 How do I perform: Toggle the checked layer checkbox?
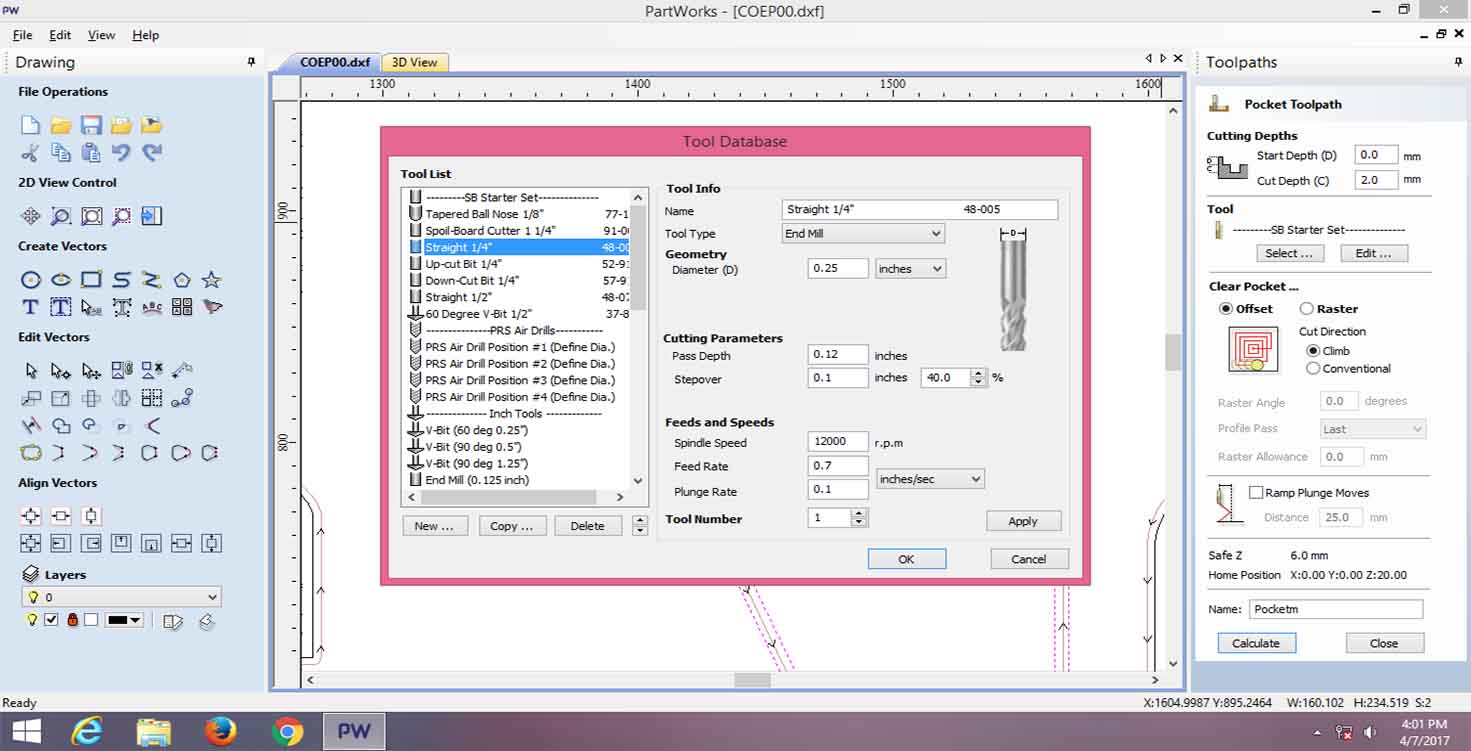[x=51, y=620]
